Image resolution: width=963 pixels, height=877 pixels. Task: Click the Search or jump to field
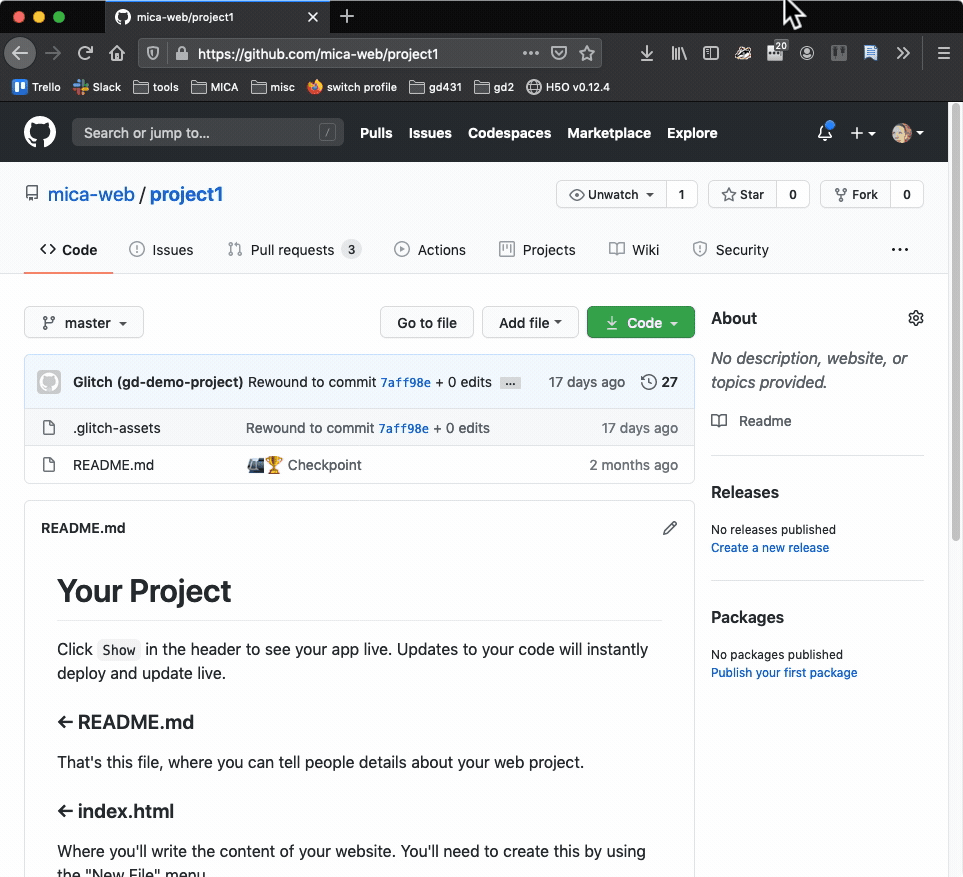(x=207, y=131)
